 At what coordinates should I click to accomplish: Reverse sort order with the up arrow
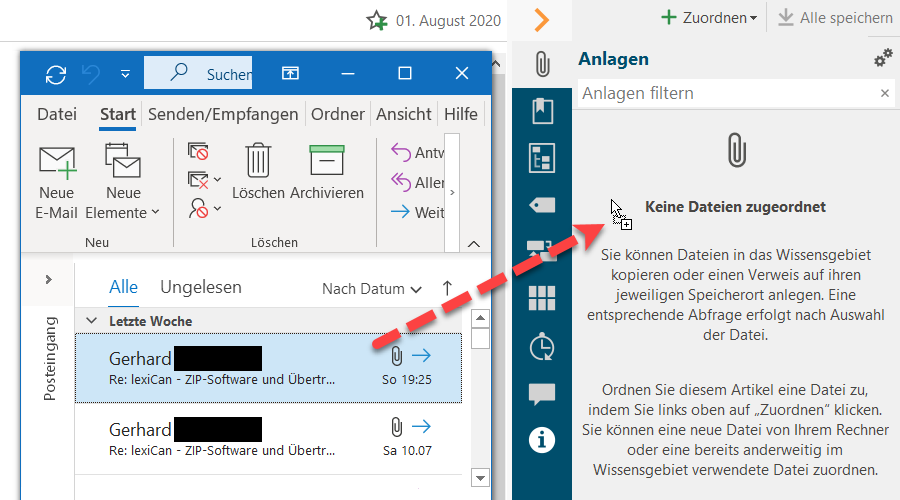447,288
